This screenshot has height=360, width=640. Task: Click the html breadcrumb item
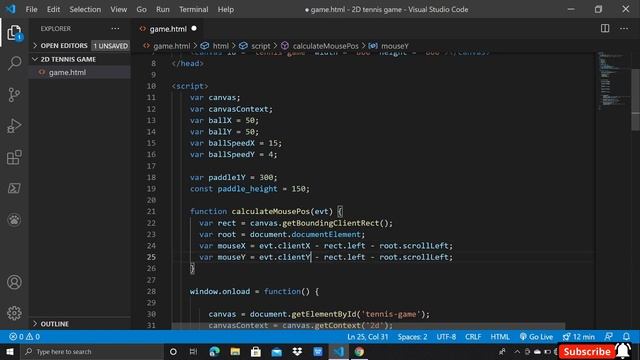click(x=220, y=46)
